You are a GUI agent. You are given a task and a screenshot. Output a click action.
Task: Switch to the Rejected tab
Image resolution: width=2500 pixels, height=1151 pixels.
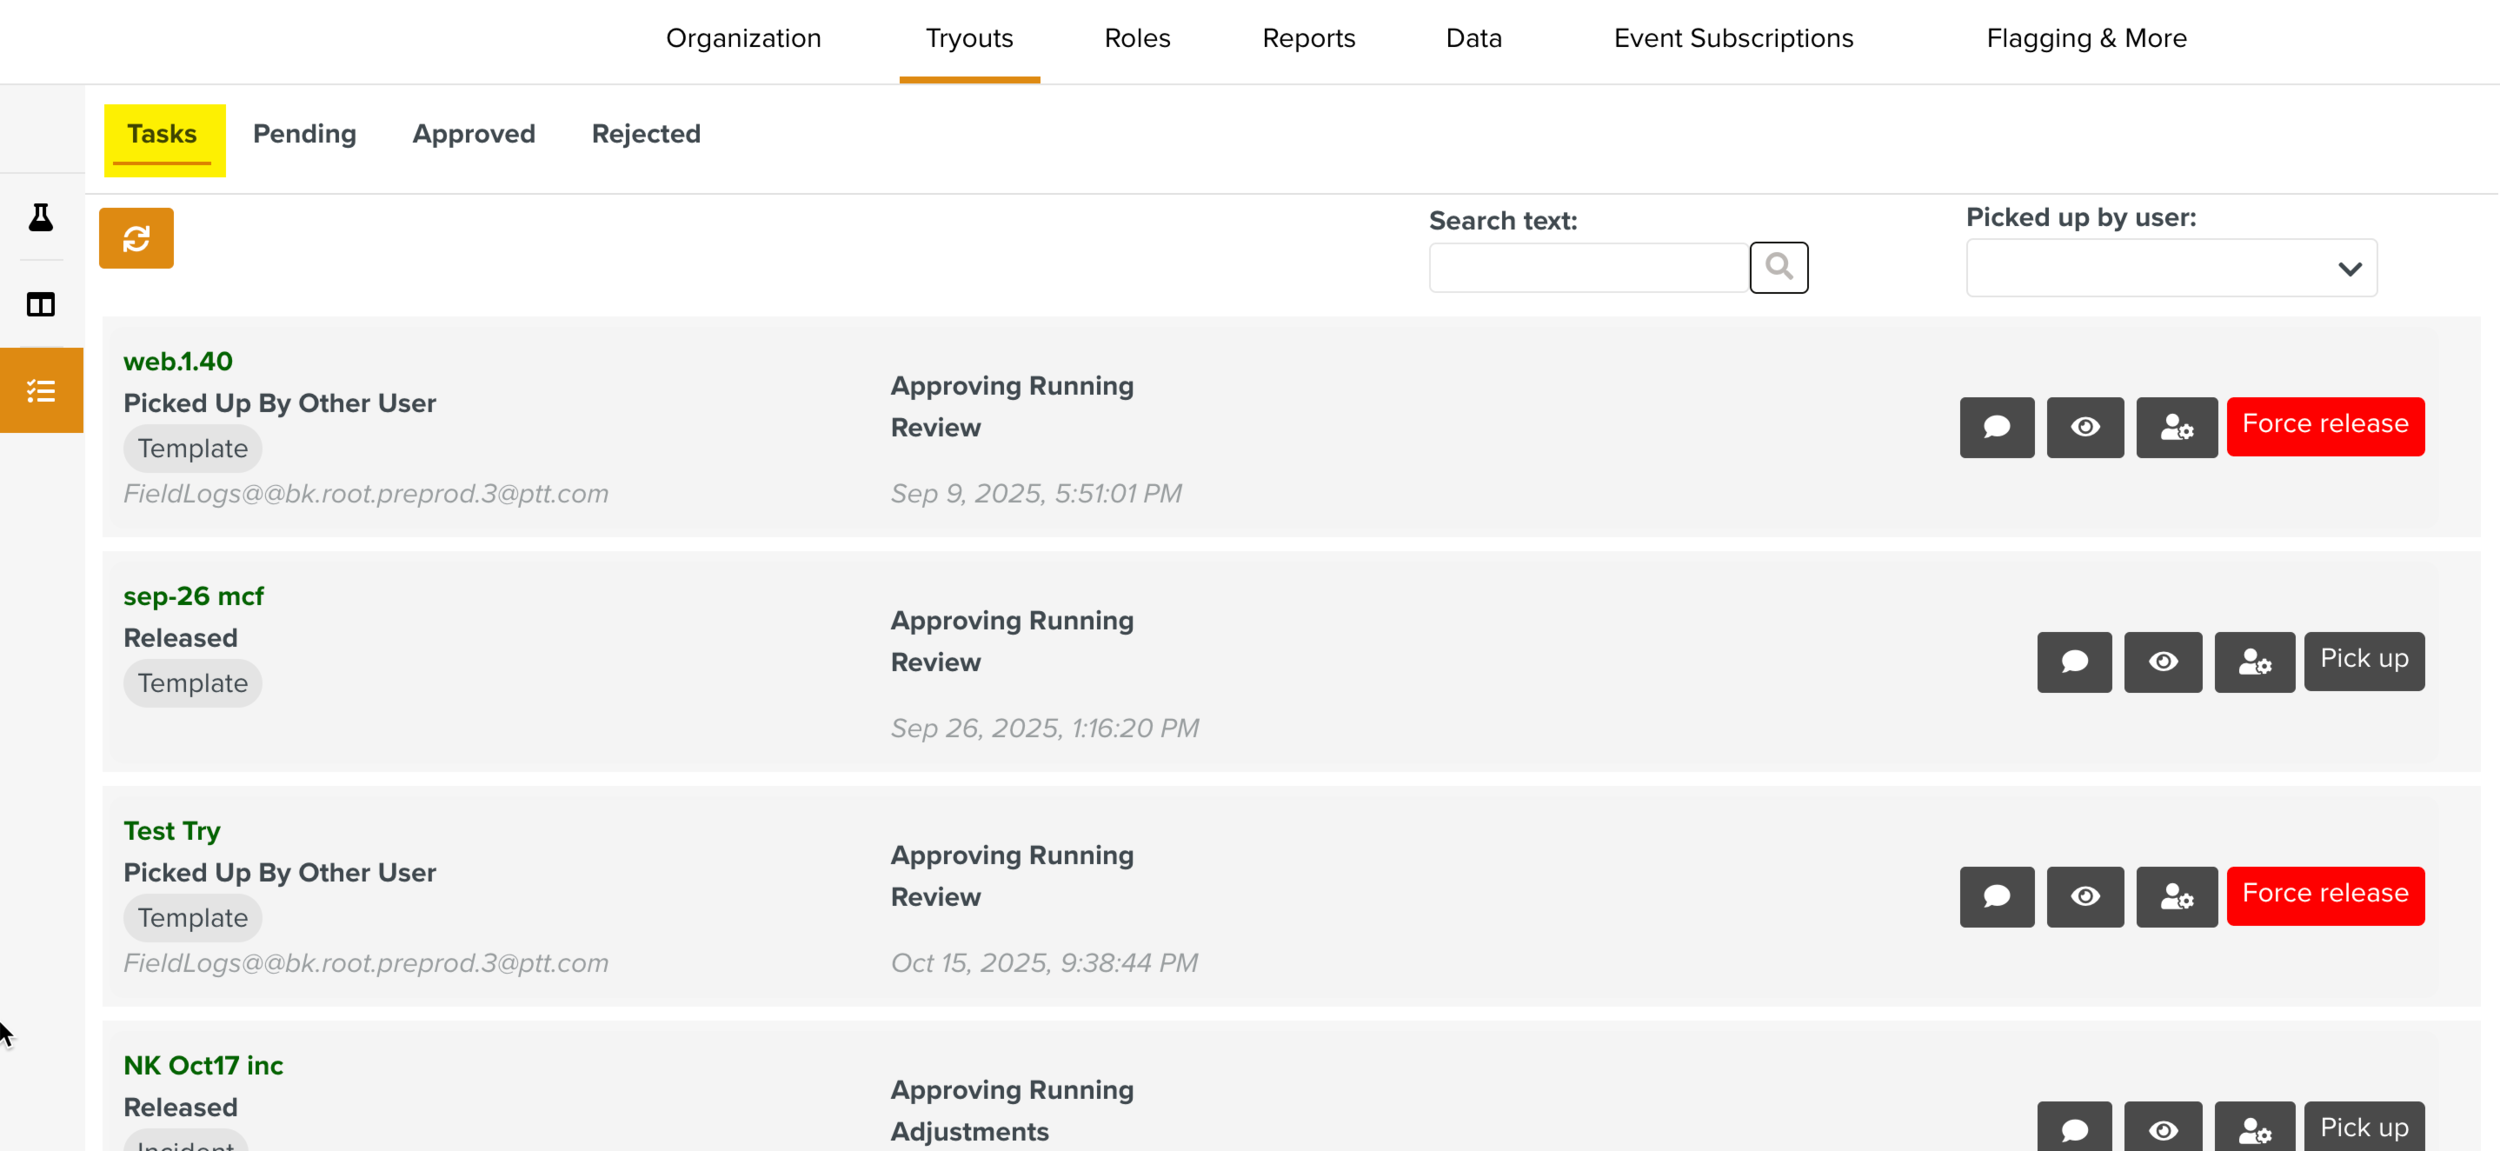tap(646, 134)
